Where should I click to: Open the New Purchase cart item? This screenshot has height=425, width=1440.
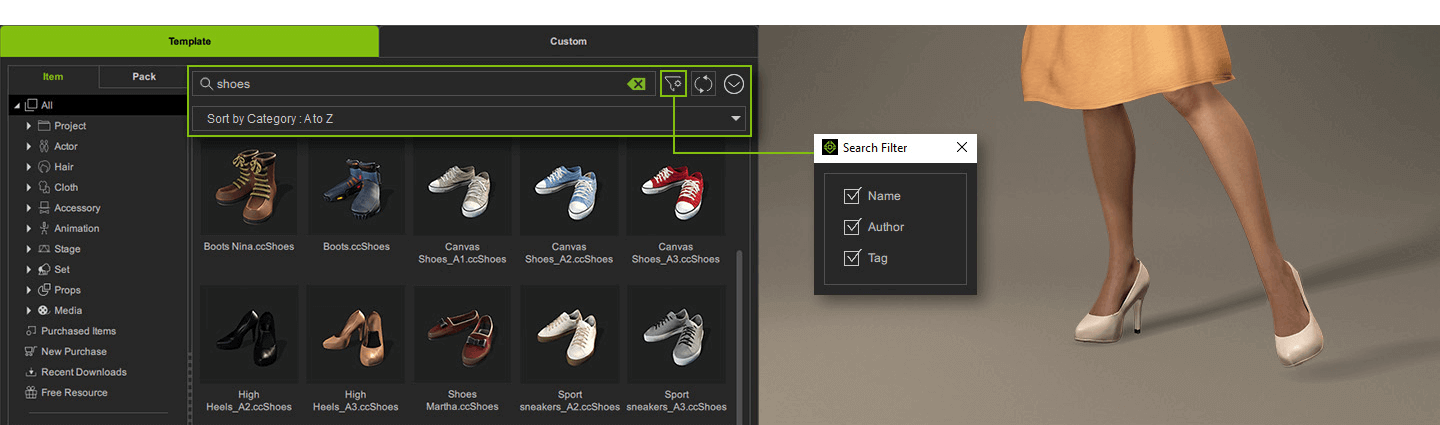73,352
